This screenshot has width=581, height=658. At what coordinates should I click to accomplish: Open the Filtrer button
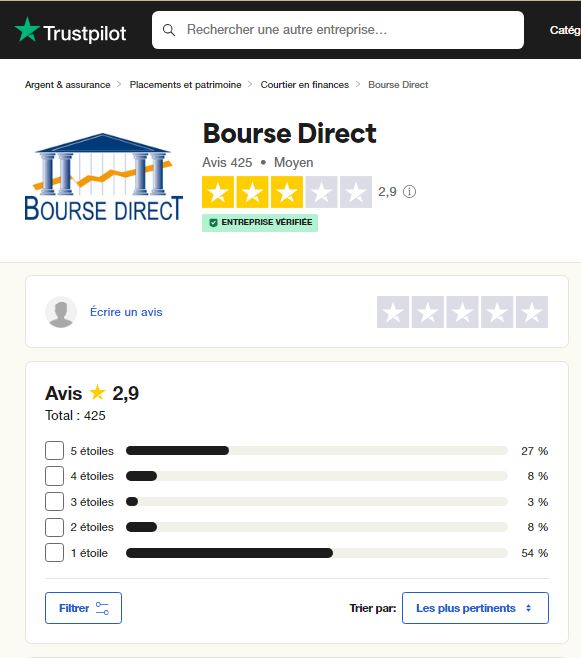point(83,608)
